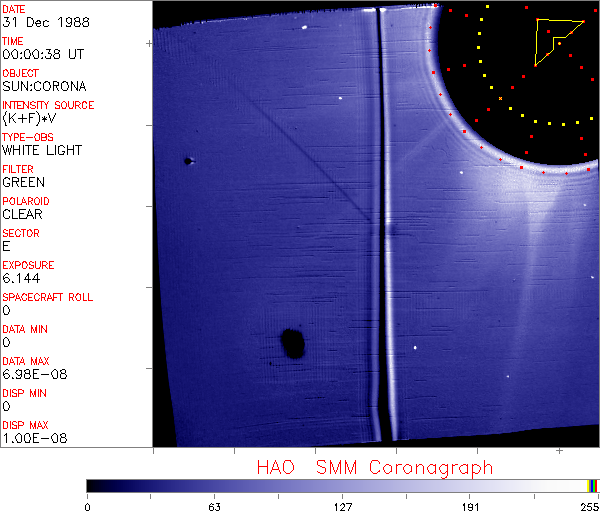Click the OBJECT label
The height and width of the screenshot is (512, 600).
pos(21,73)
